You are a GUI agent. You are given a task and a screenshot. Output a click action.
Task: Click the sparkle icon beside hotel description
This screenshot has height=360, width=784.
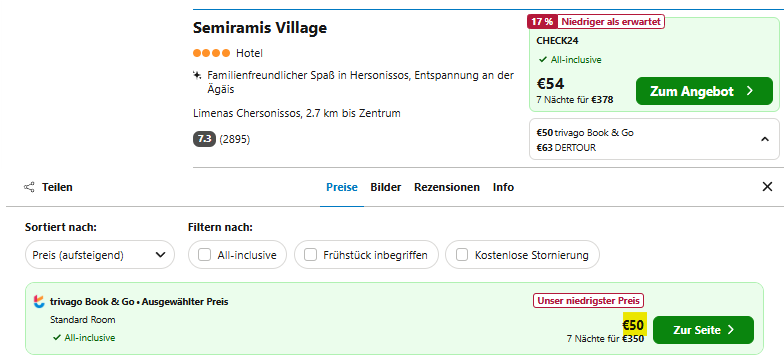click(197, 76)
